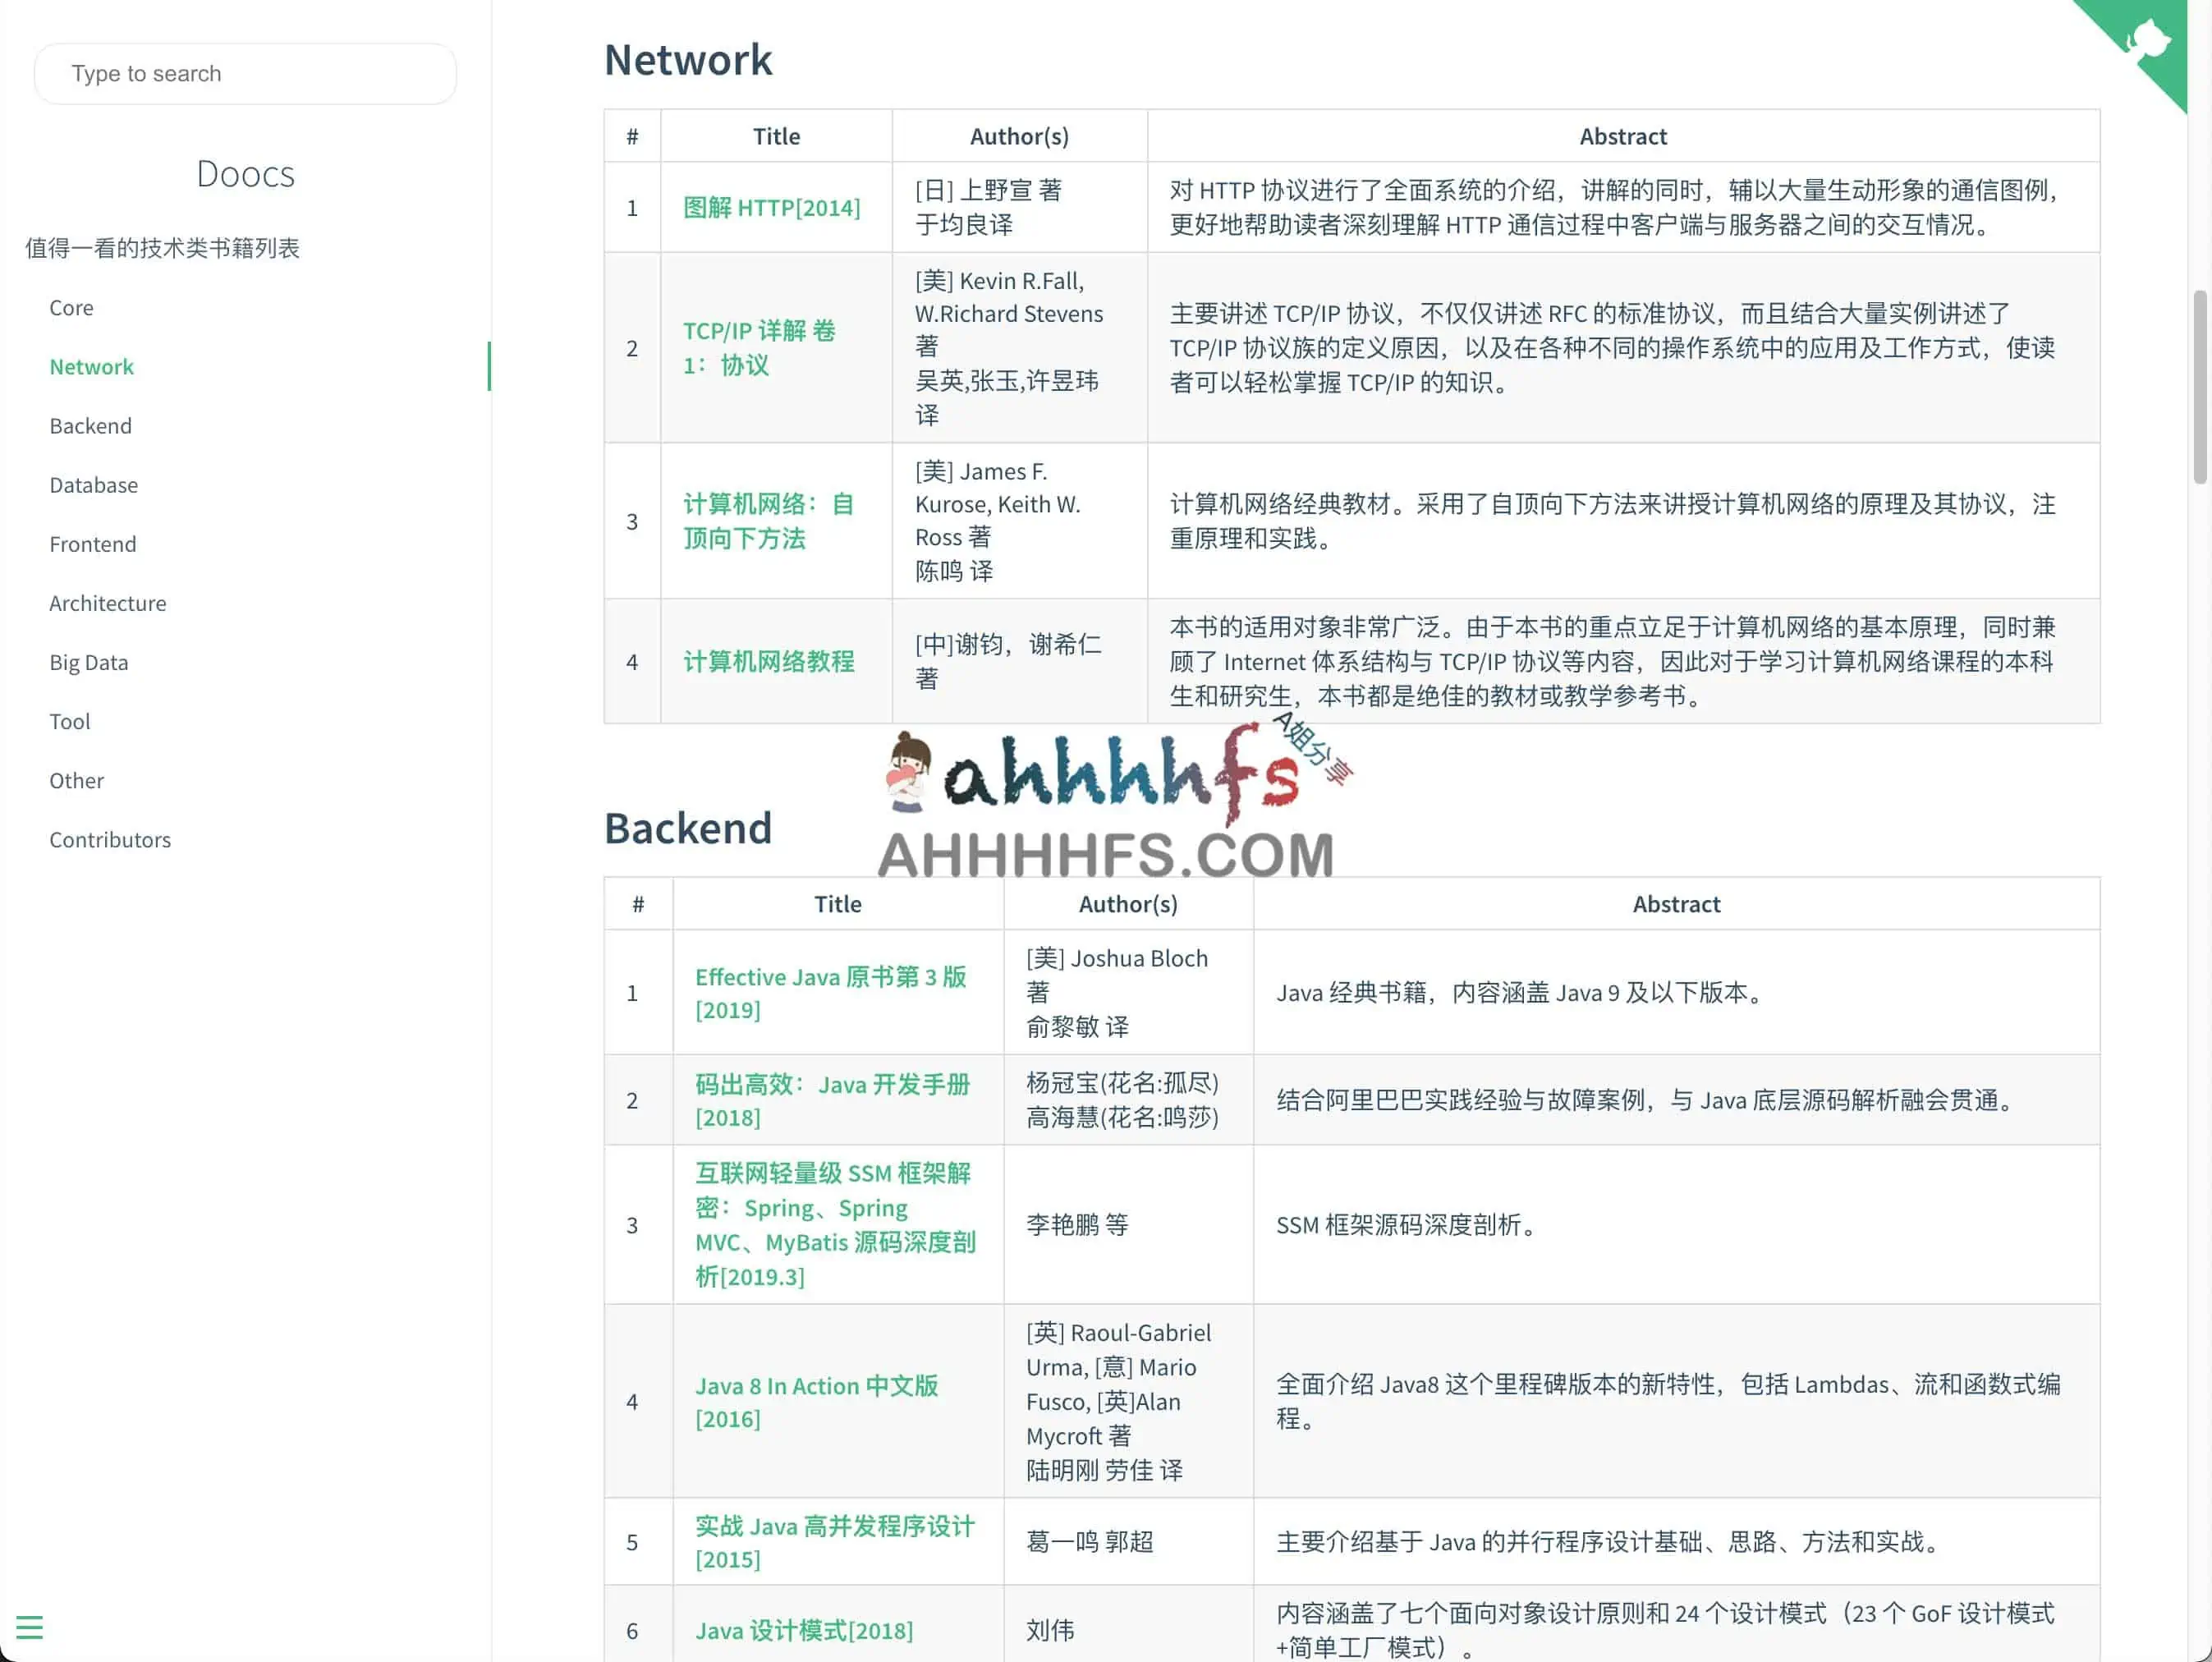This screenshot has width=2212, height=1662.
Task: Select the Core category in the sidebar
Action: 71,307
